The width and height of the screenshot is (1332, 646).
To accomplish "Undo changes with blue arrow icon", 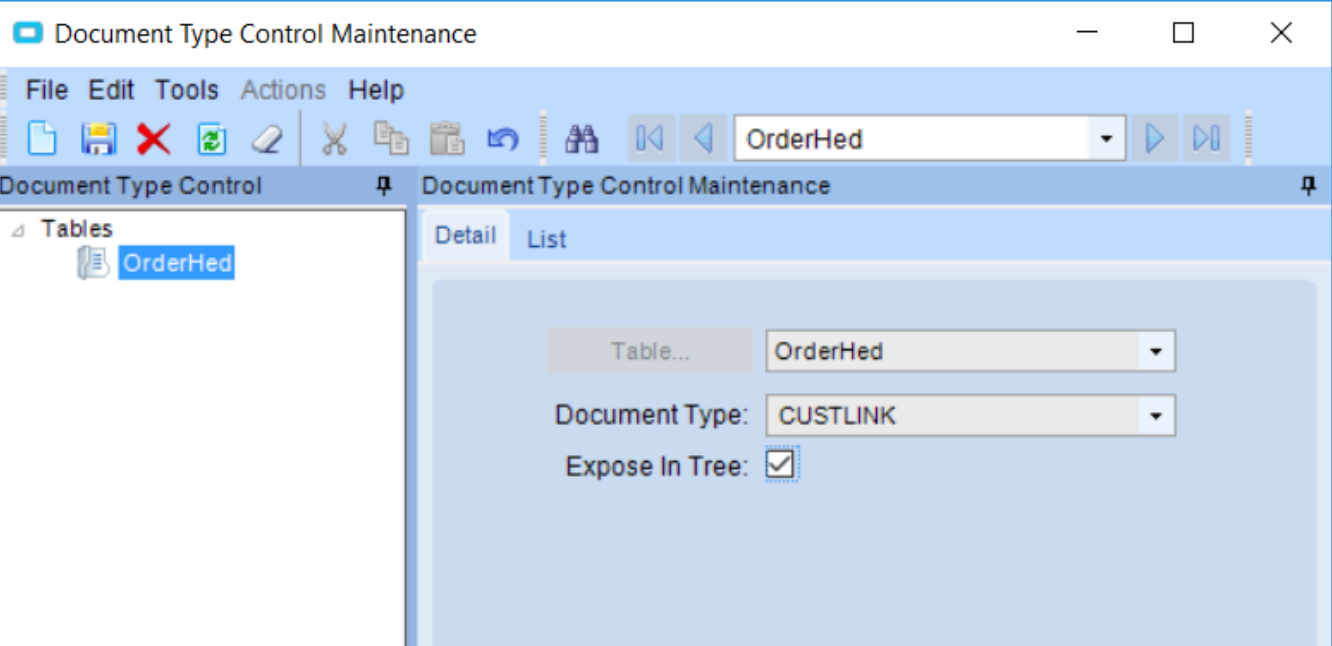I will pos(503,138).
